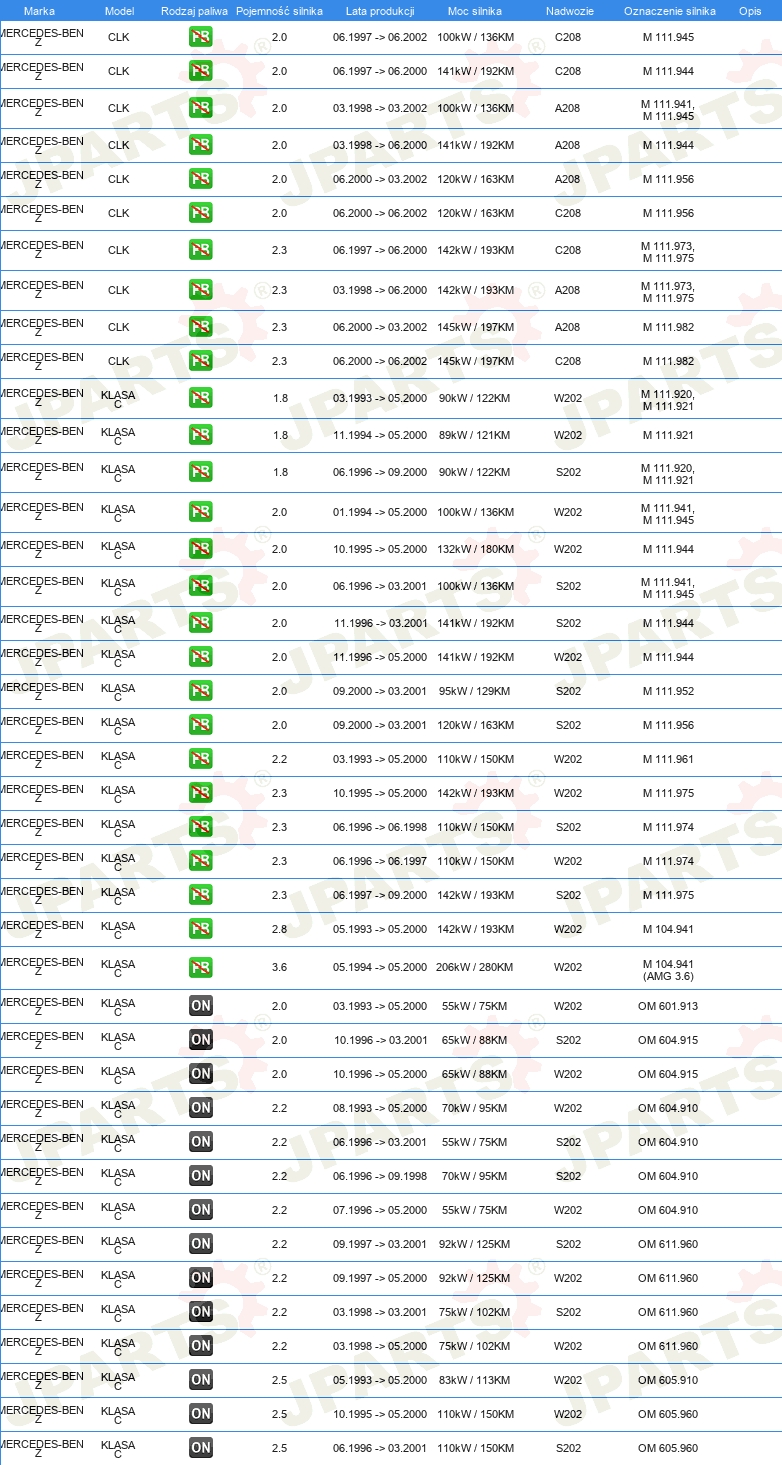Select production years 06.1997 -> 06.2002
Viewport: 782px width, 1465px height.
click(x=380, y=37)
